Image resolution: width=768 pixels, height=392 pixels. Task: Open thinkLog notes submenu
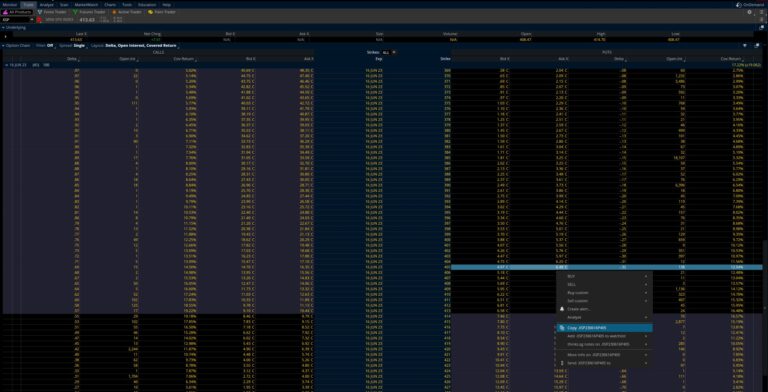(604, 344)
